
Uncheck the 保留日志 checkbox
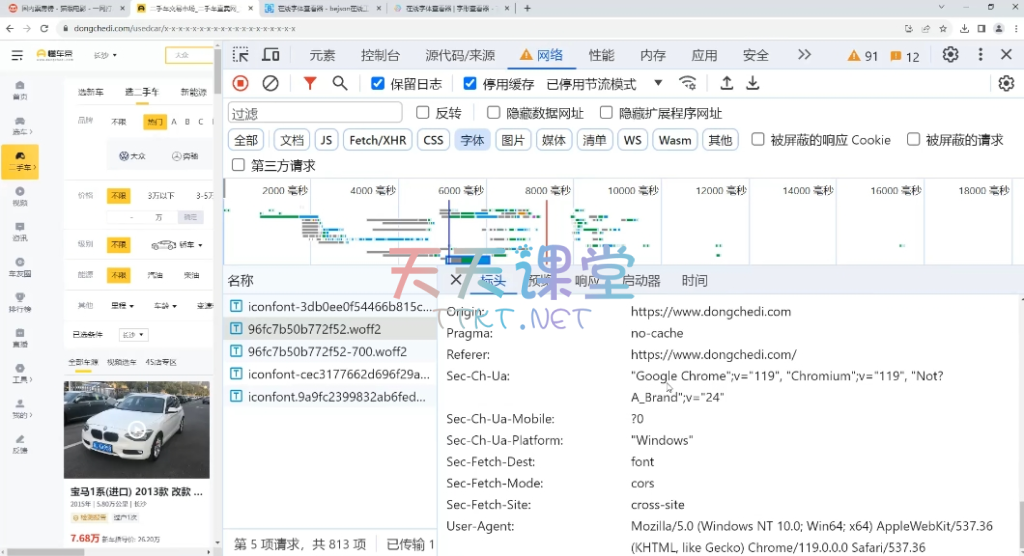point(378,84)
